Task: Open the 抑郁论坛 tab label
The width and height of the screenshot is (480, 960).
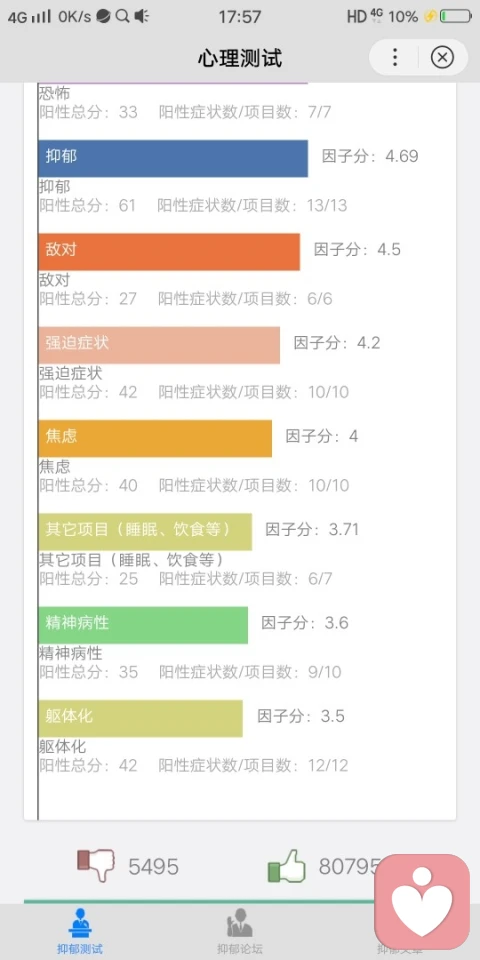Action: pos(239,950)
